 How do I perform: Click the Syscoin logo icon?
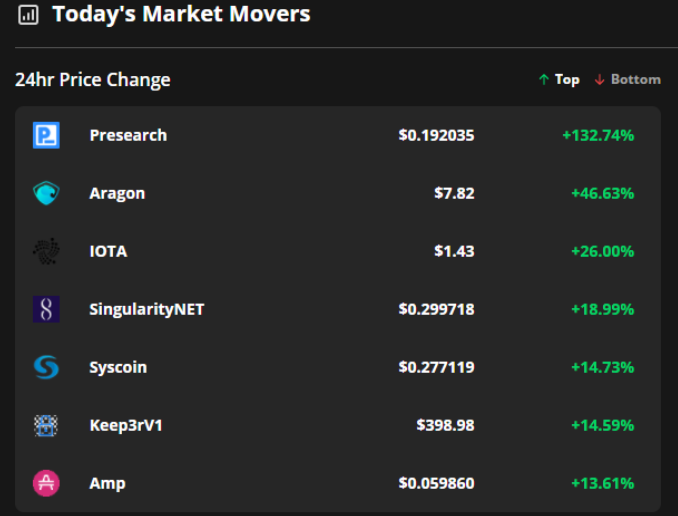[x=46, y=367]
